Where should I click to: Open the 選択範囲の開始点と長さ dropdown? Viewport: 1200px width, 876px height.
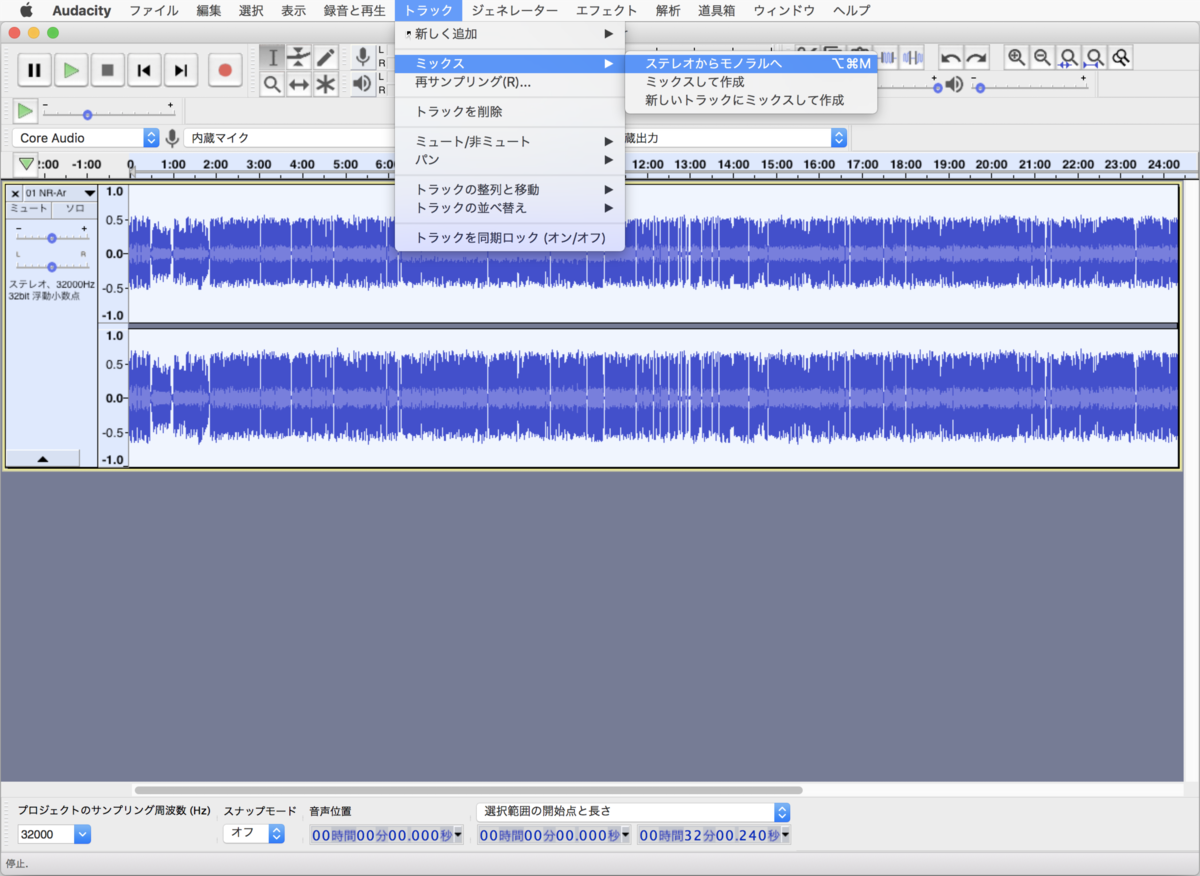633,812
